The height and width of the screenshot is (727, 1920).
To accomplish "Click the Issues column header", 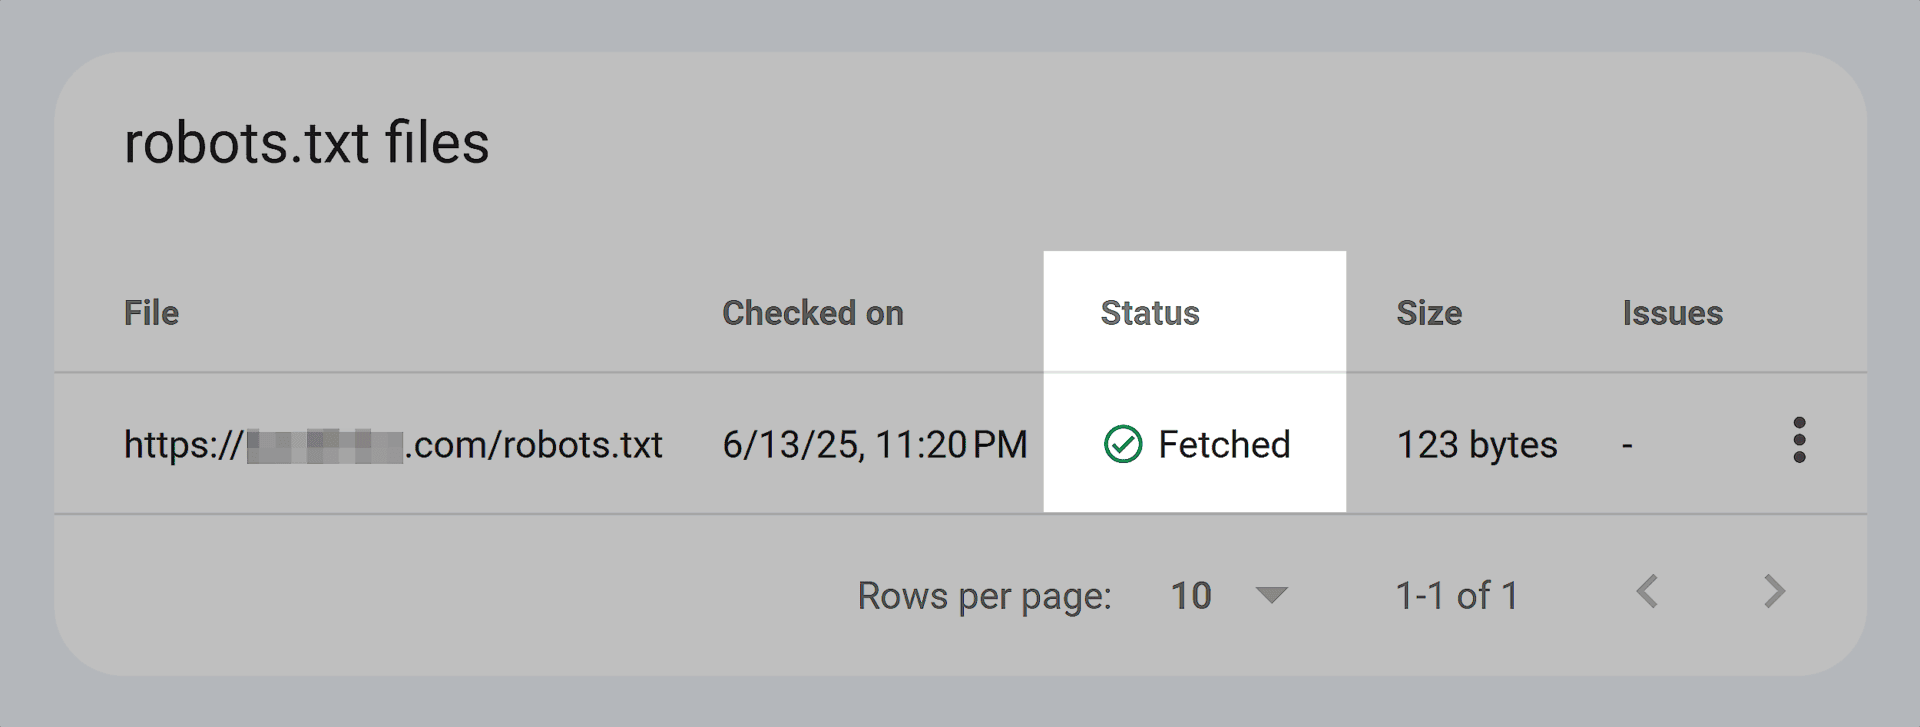I will coord(1672,313).
